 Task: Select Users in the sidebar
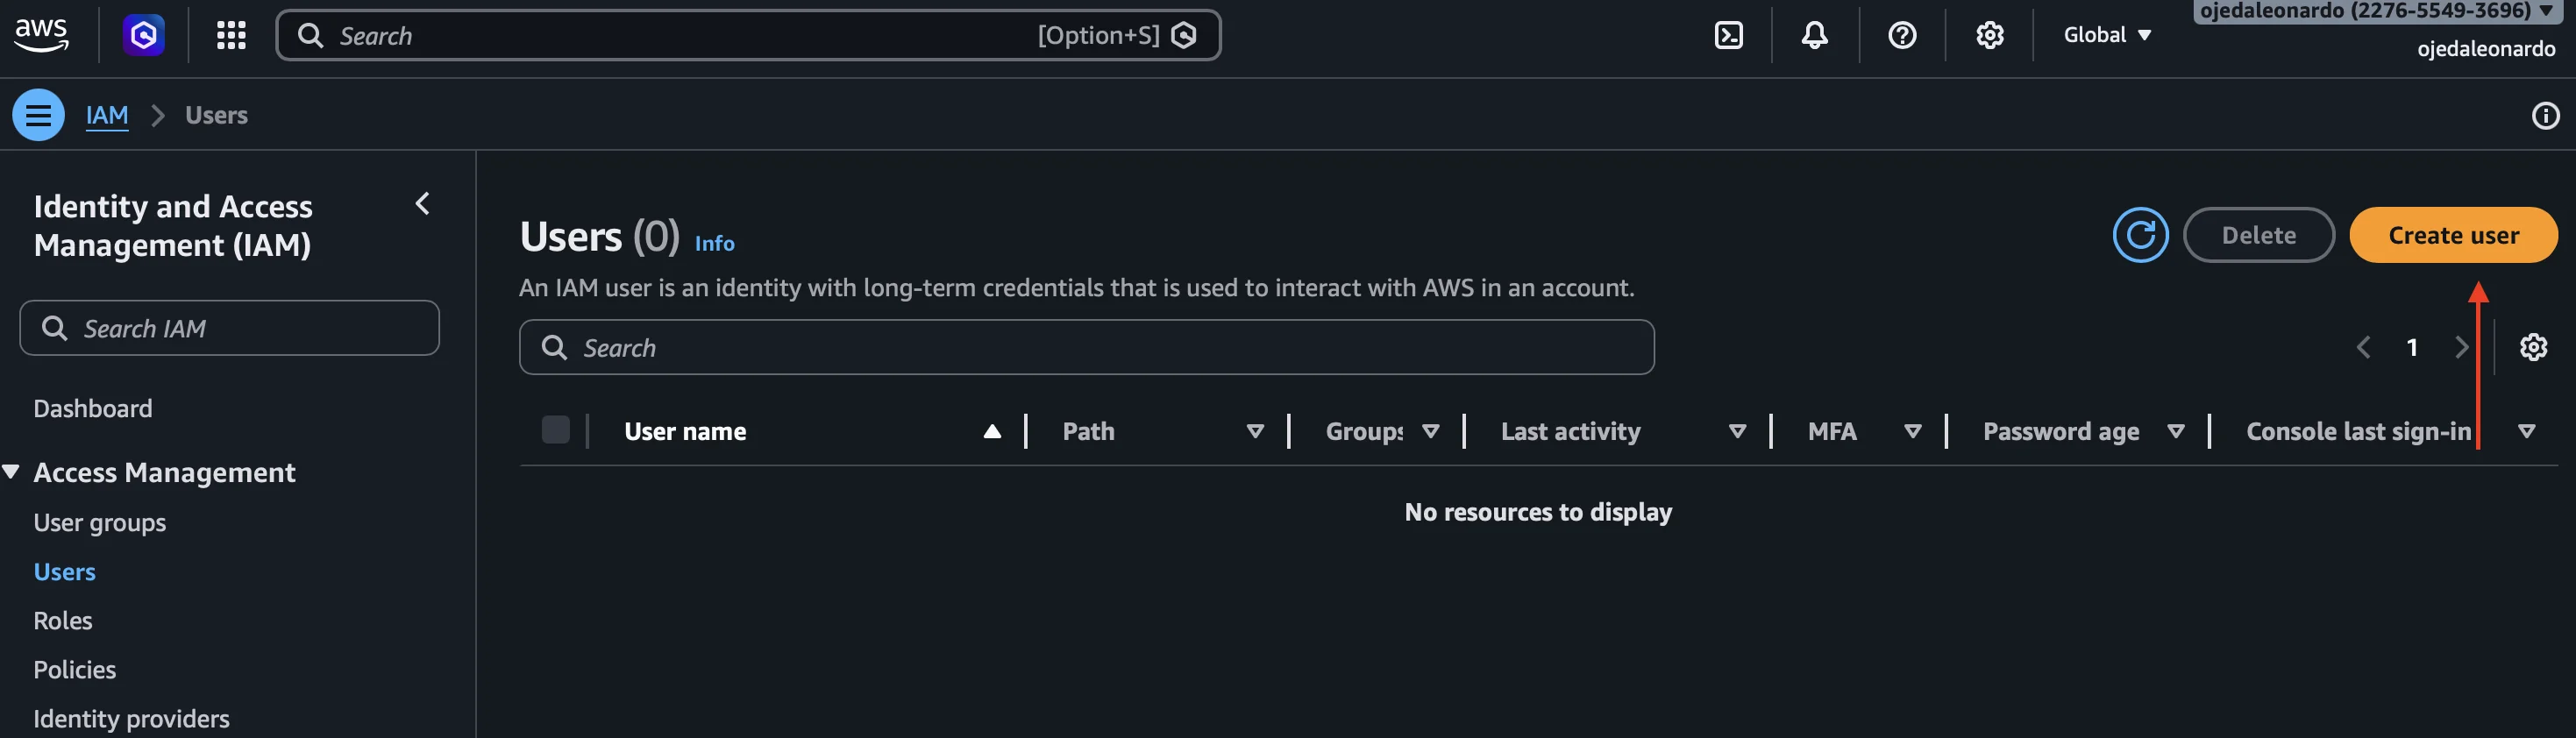[x=65, y=572]
